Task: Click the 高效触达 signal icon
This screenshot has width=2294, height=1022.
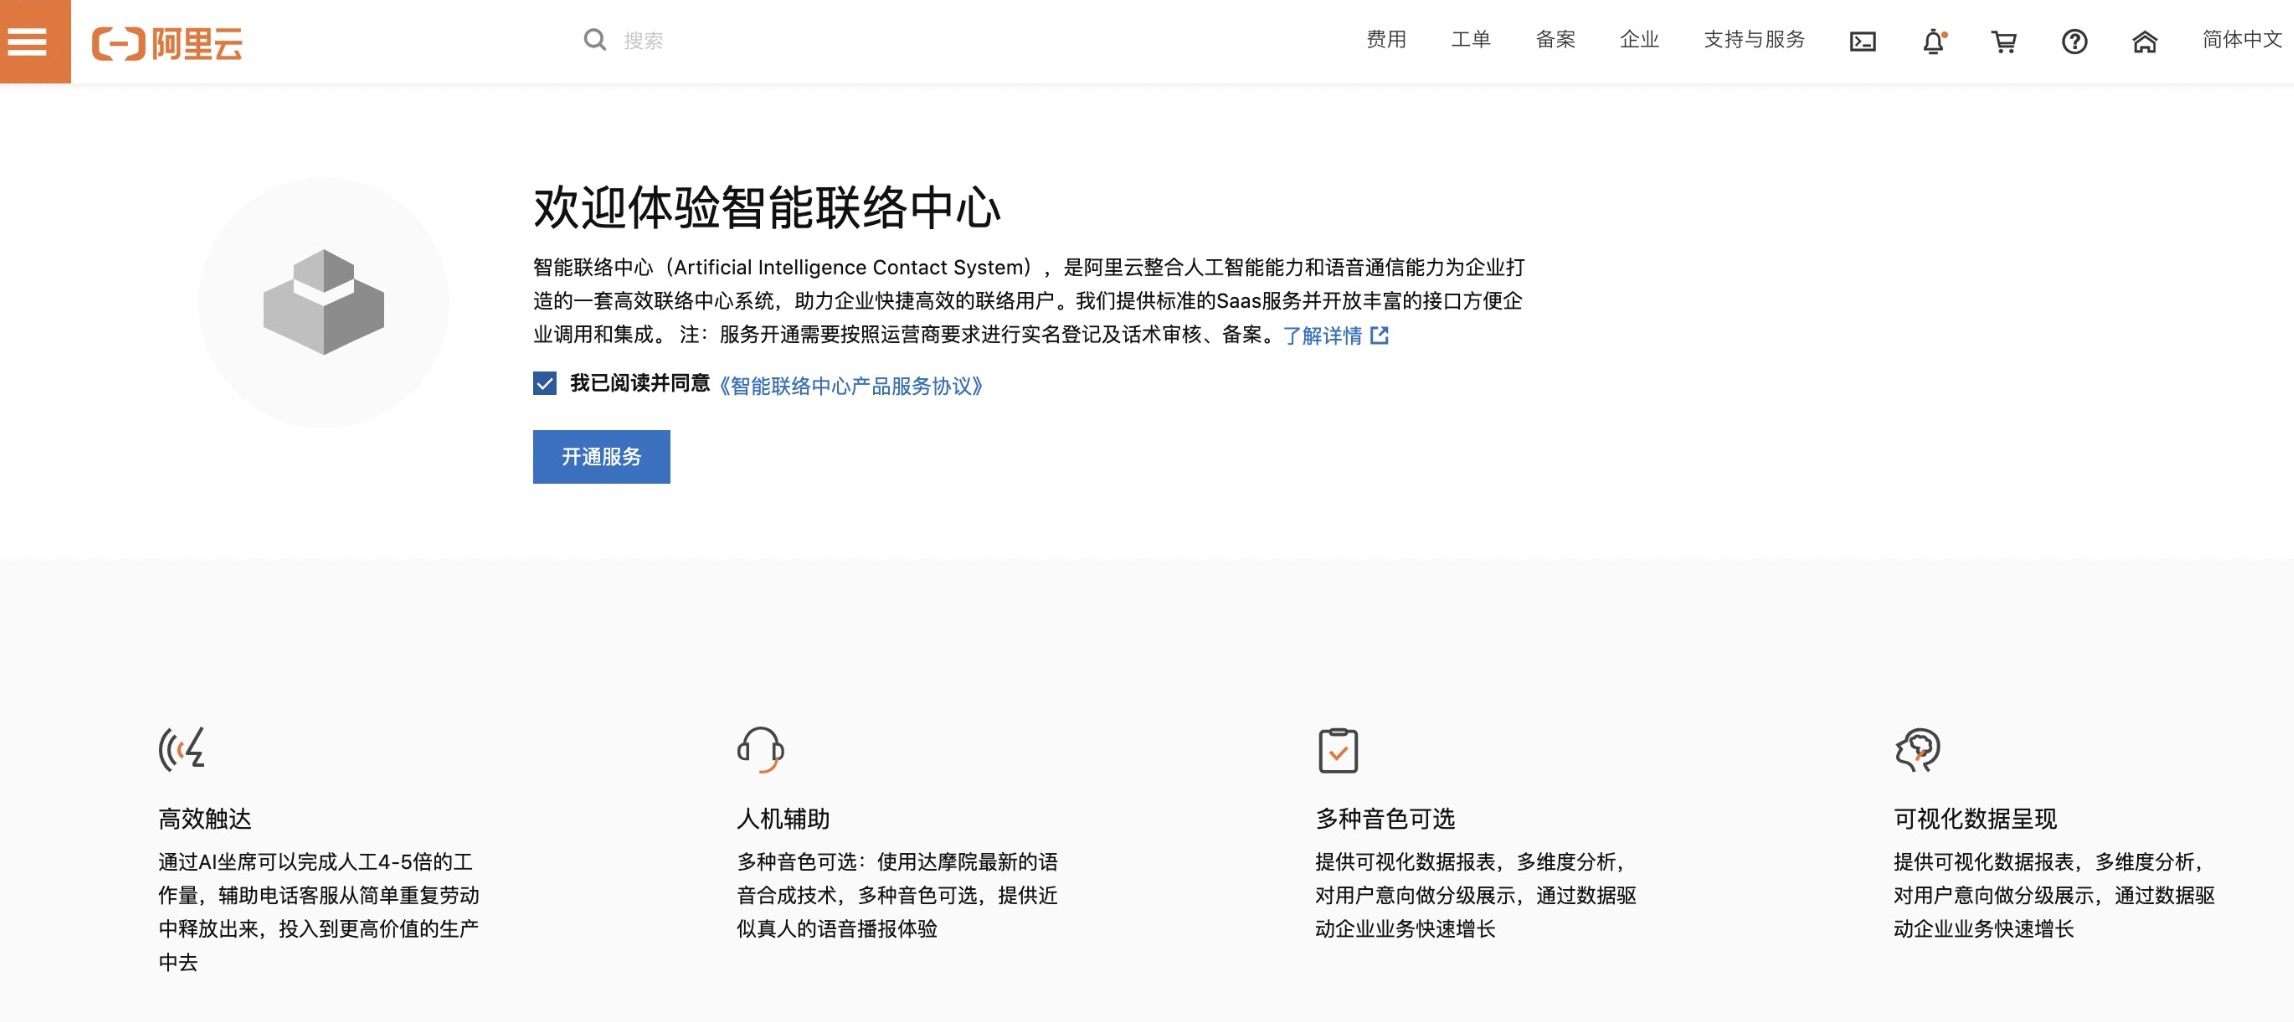Action: coord(182,749)
